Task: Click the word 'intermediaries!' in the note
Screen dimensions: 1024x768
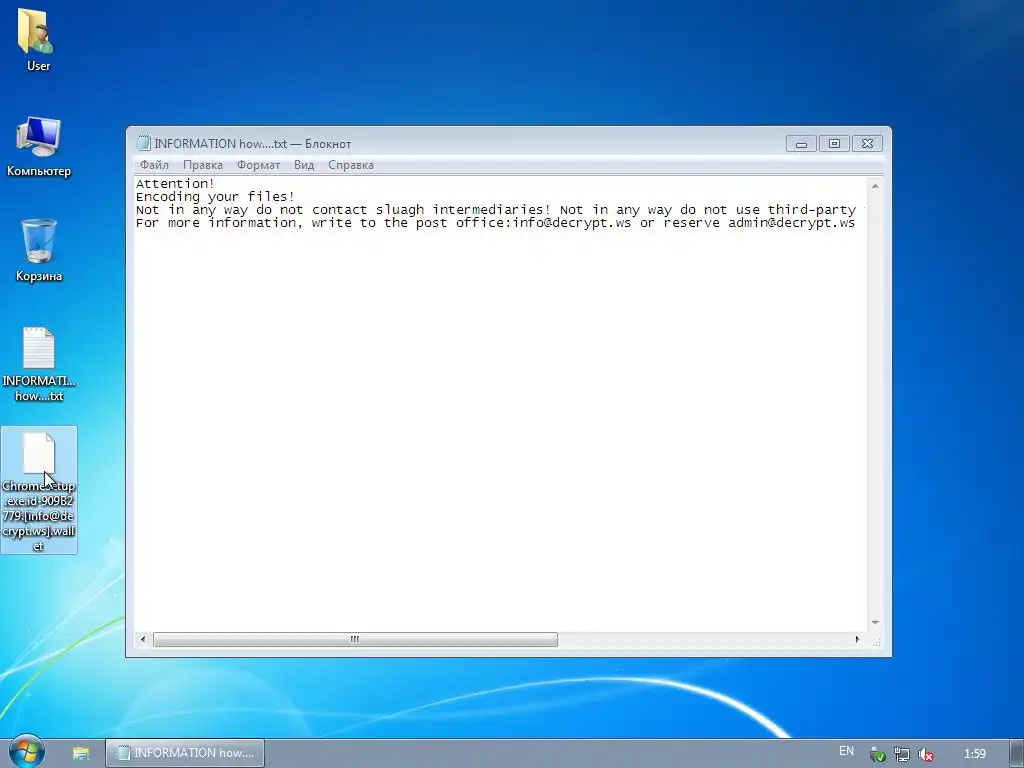Action: click(x=492, y=210)
